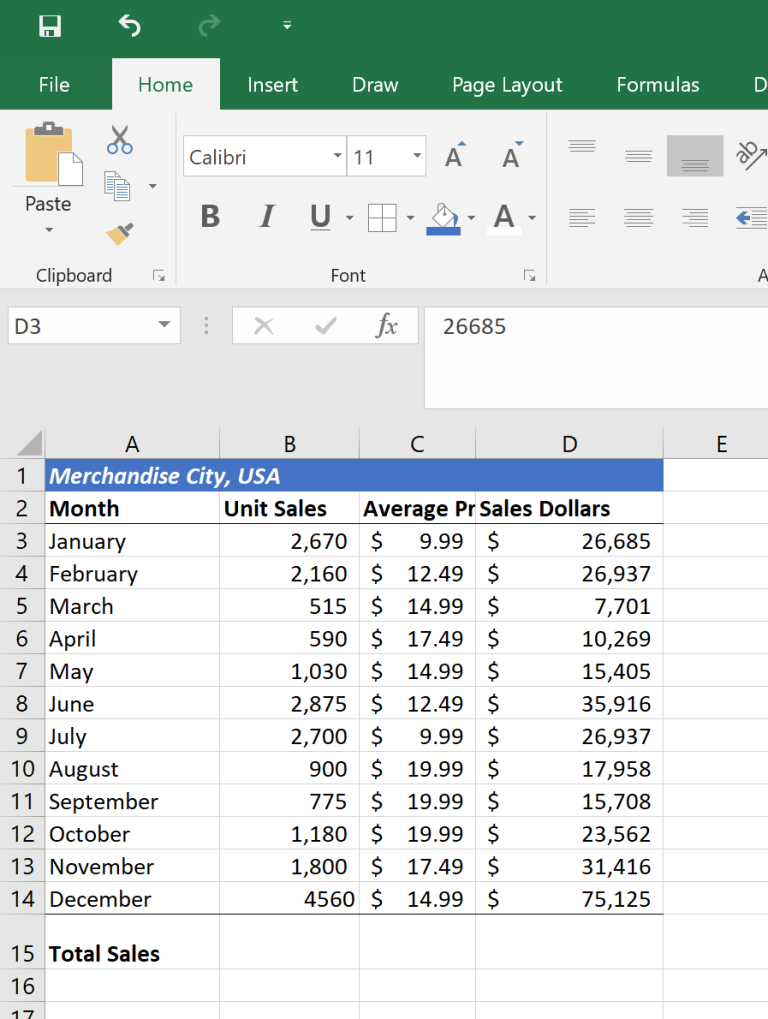Viewport: 768px width, 1019px height.
Task: Click the Redo arrow
Action: 205,25
